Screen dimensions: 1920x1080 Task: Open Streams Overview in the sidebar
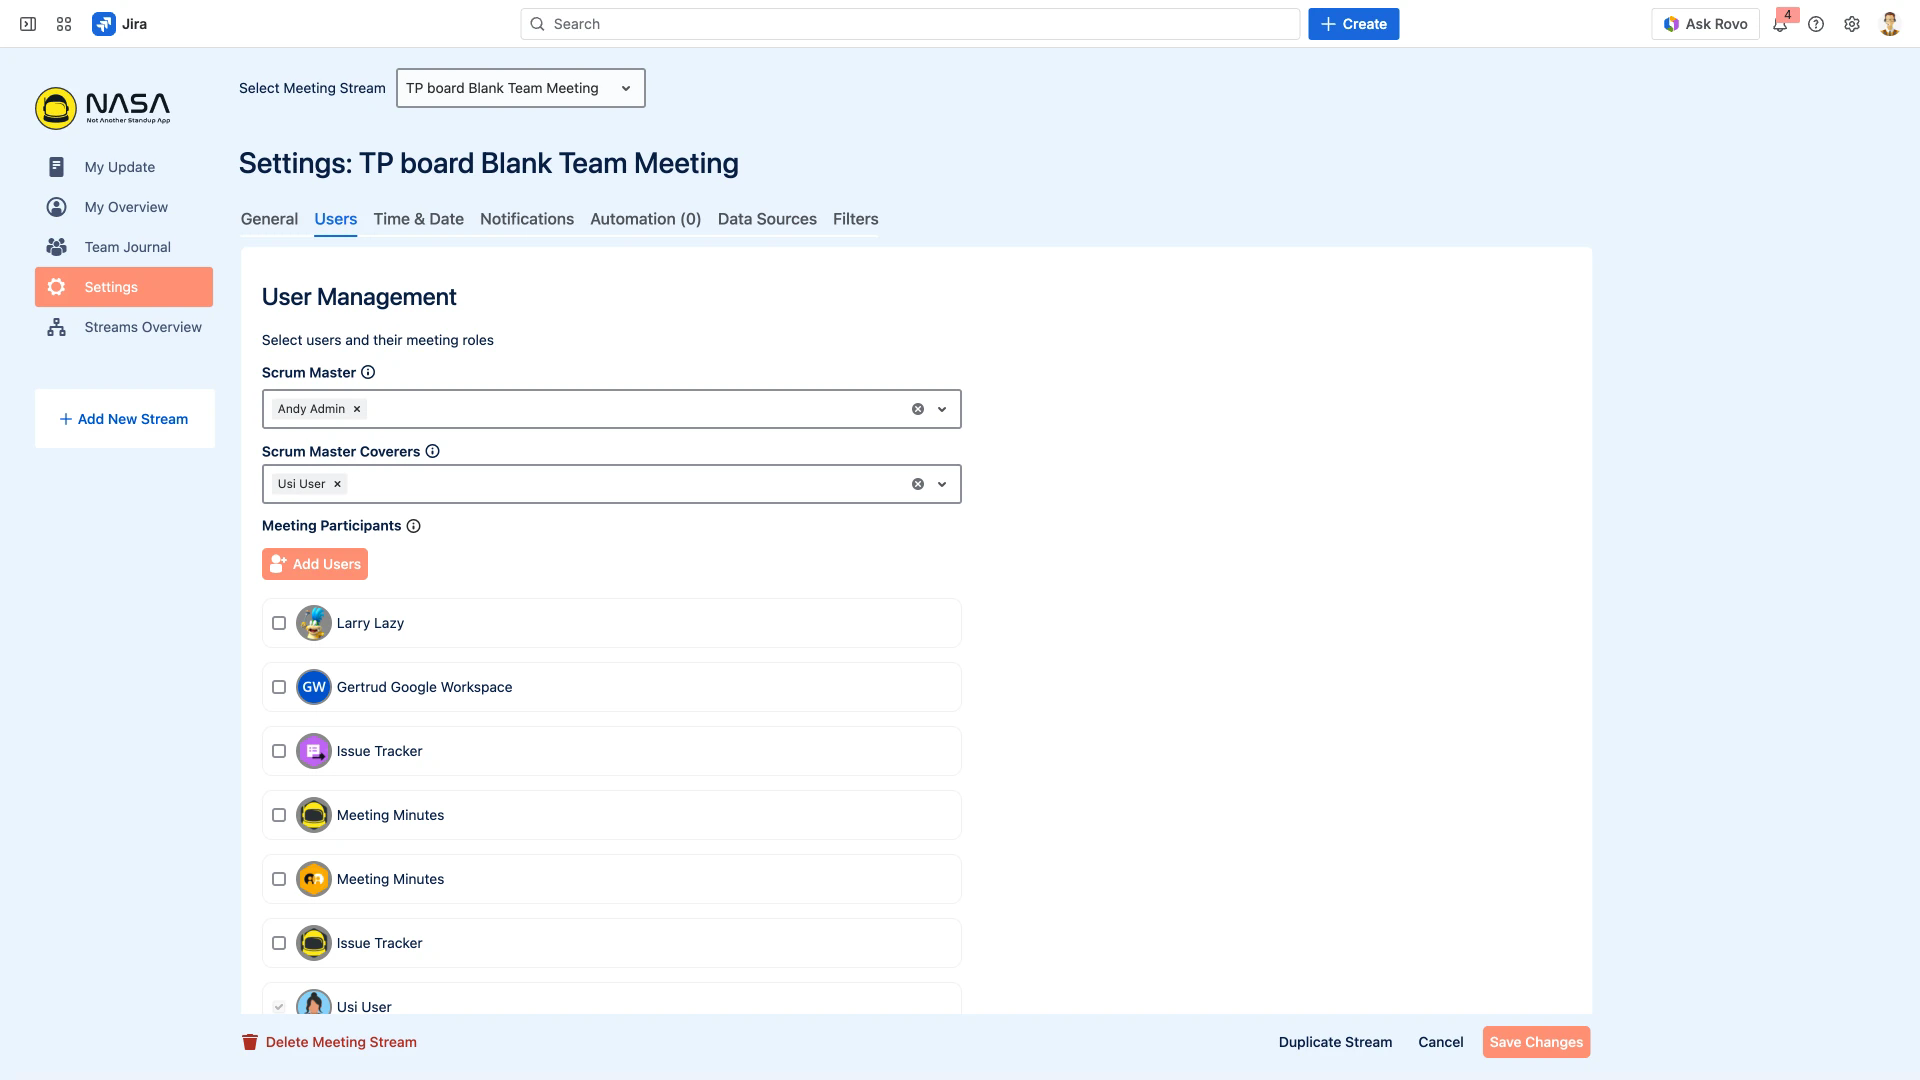coord(142,327)
